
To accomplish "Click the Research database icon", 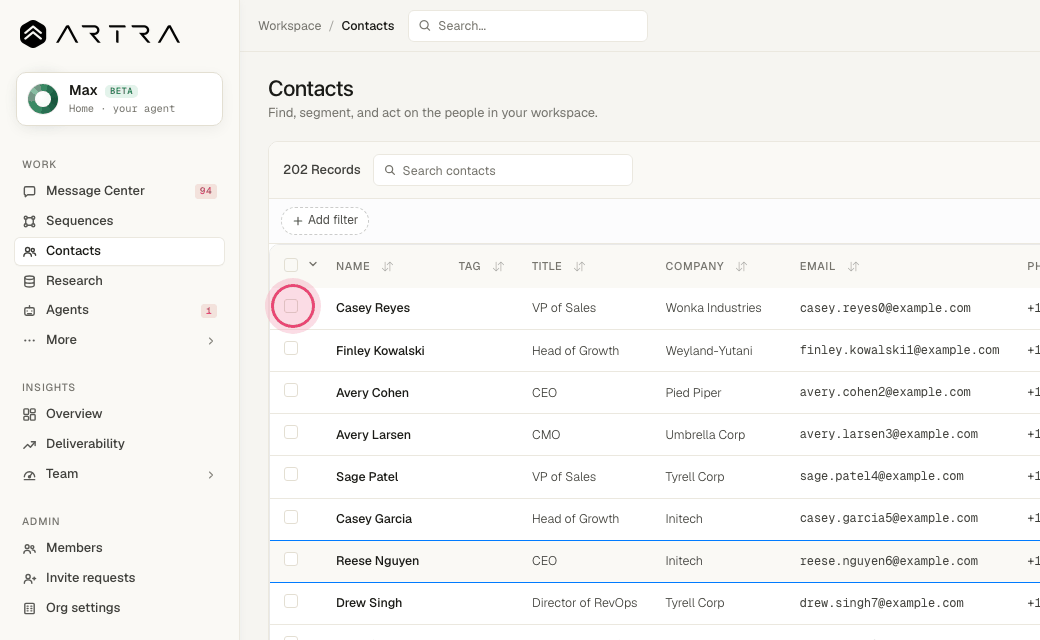I will tap(29, 281).
